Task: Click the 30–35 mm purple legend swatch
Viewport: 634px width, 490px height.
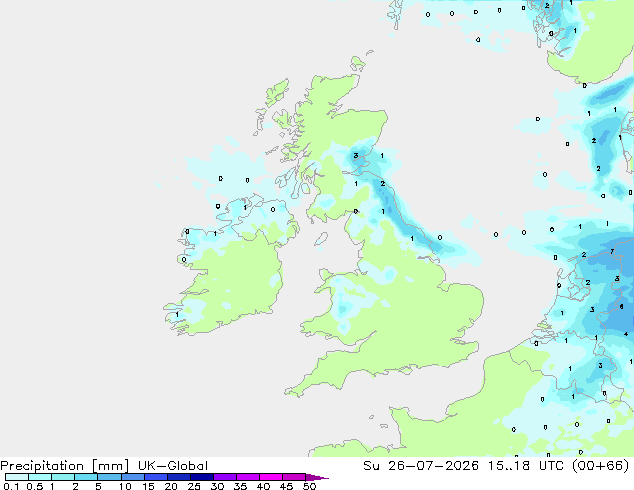Action: [x=225, y=477]
